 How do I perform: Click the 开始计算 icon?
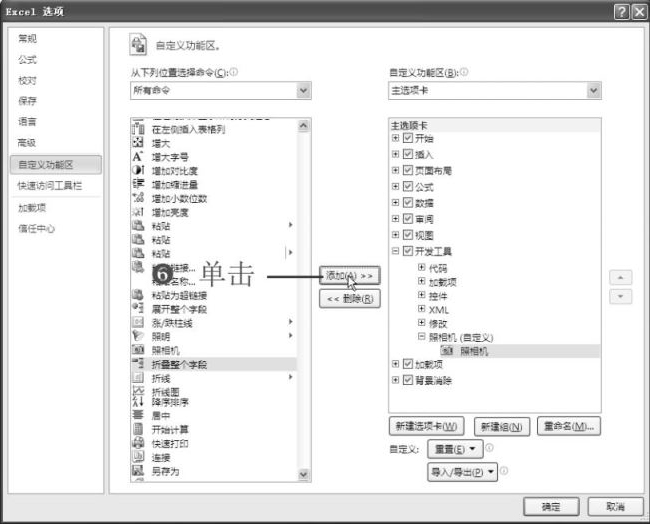(138, 429)
